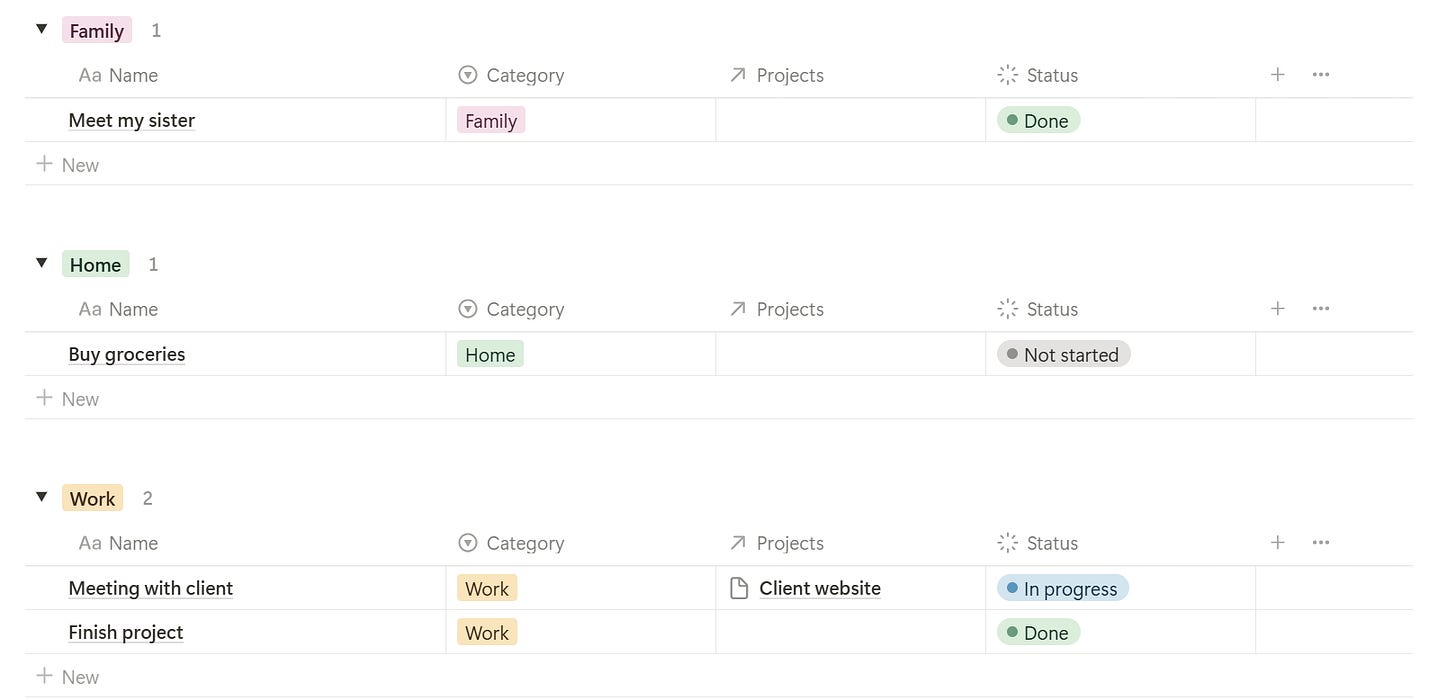The height and width of the screenshot is (700, 1456).
Task: Collapse the Work group
Action: click(41, 497)
